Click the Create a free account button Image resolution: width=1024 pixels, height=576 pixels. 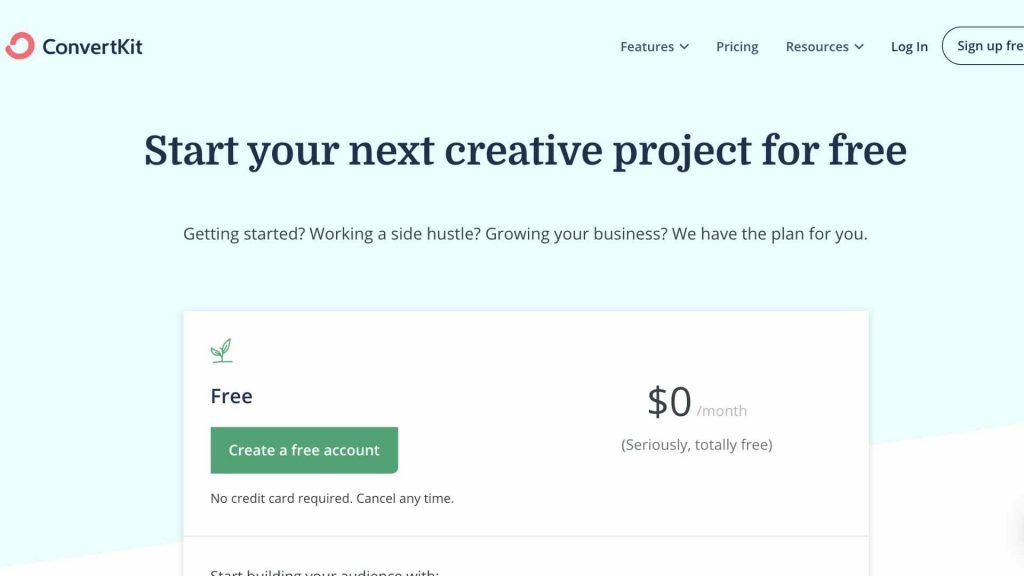tap(304, 450)
